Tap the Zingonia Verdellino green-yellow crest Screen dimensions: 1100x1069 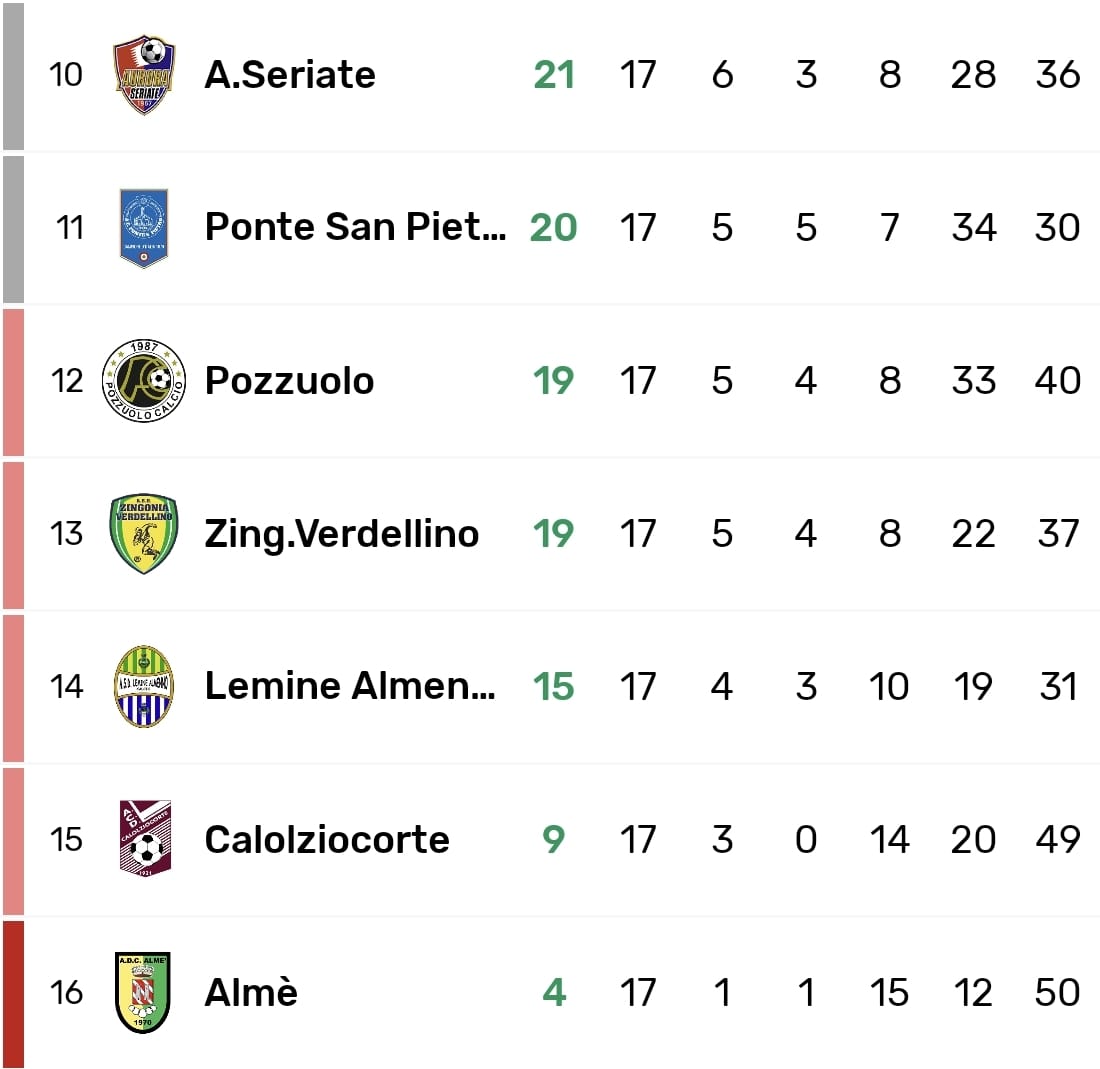click(144, 534)
